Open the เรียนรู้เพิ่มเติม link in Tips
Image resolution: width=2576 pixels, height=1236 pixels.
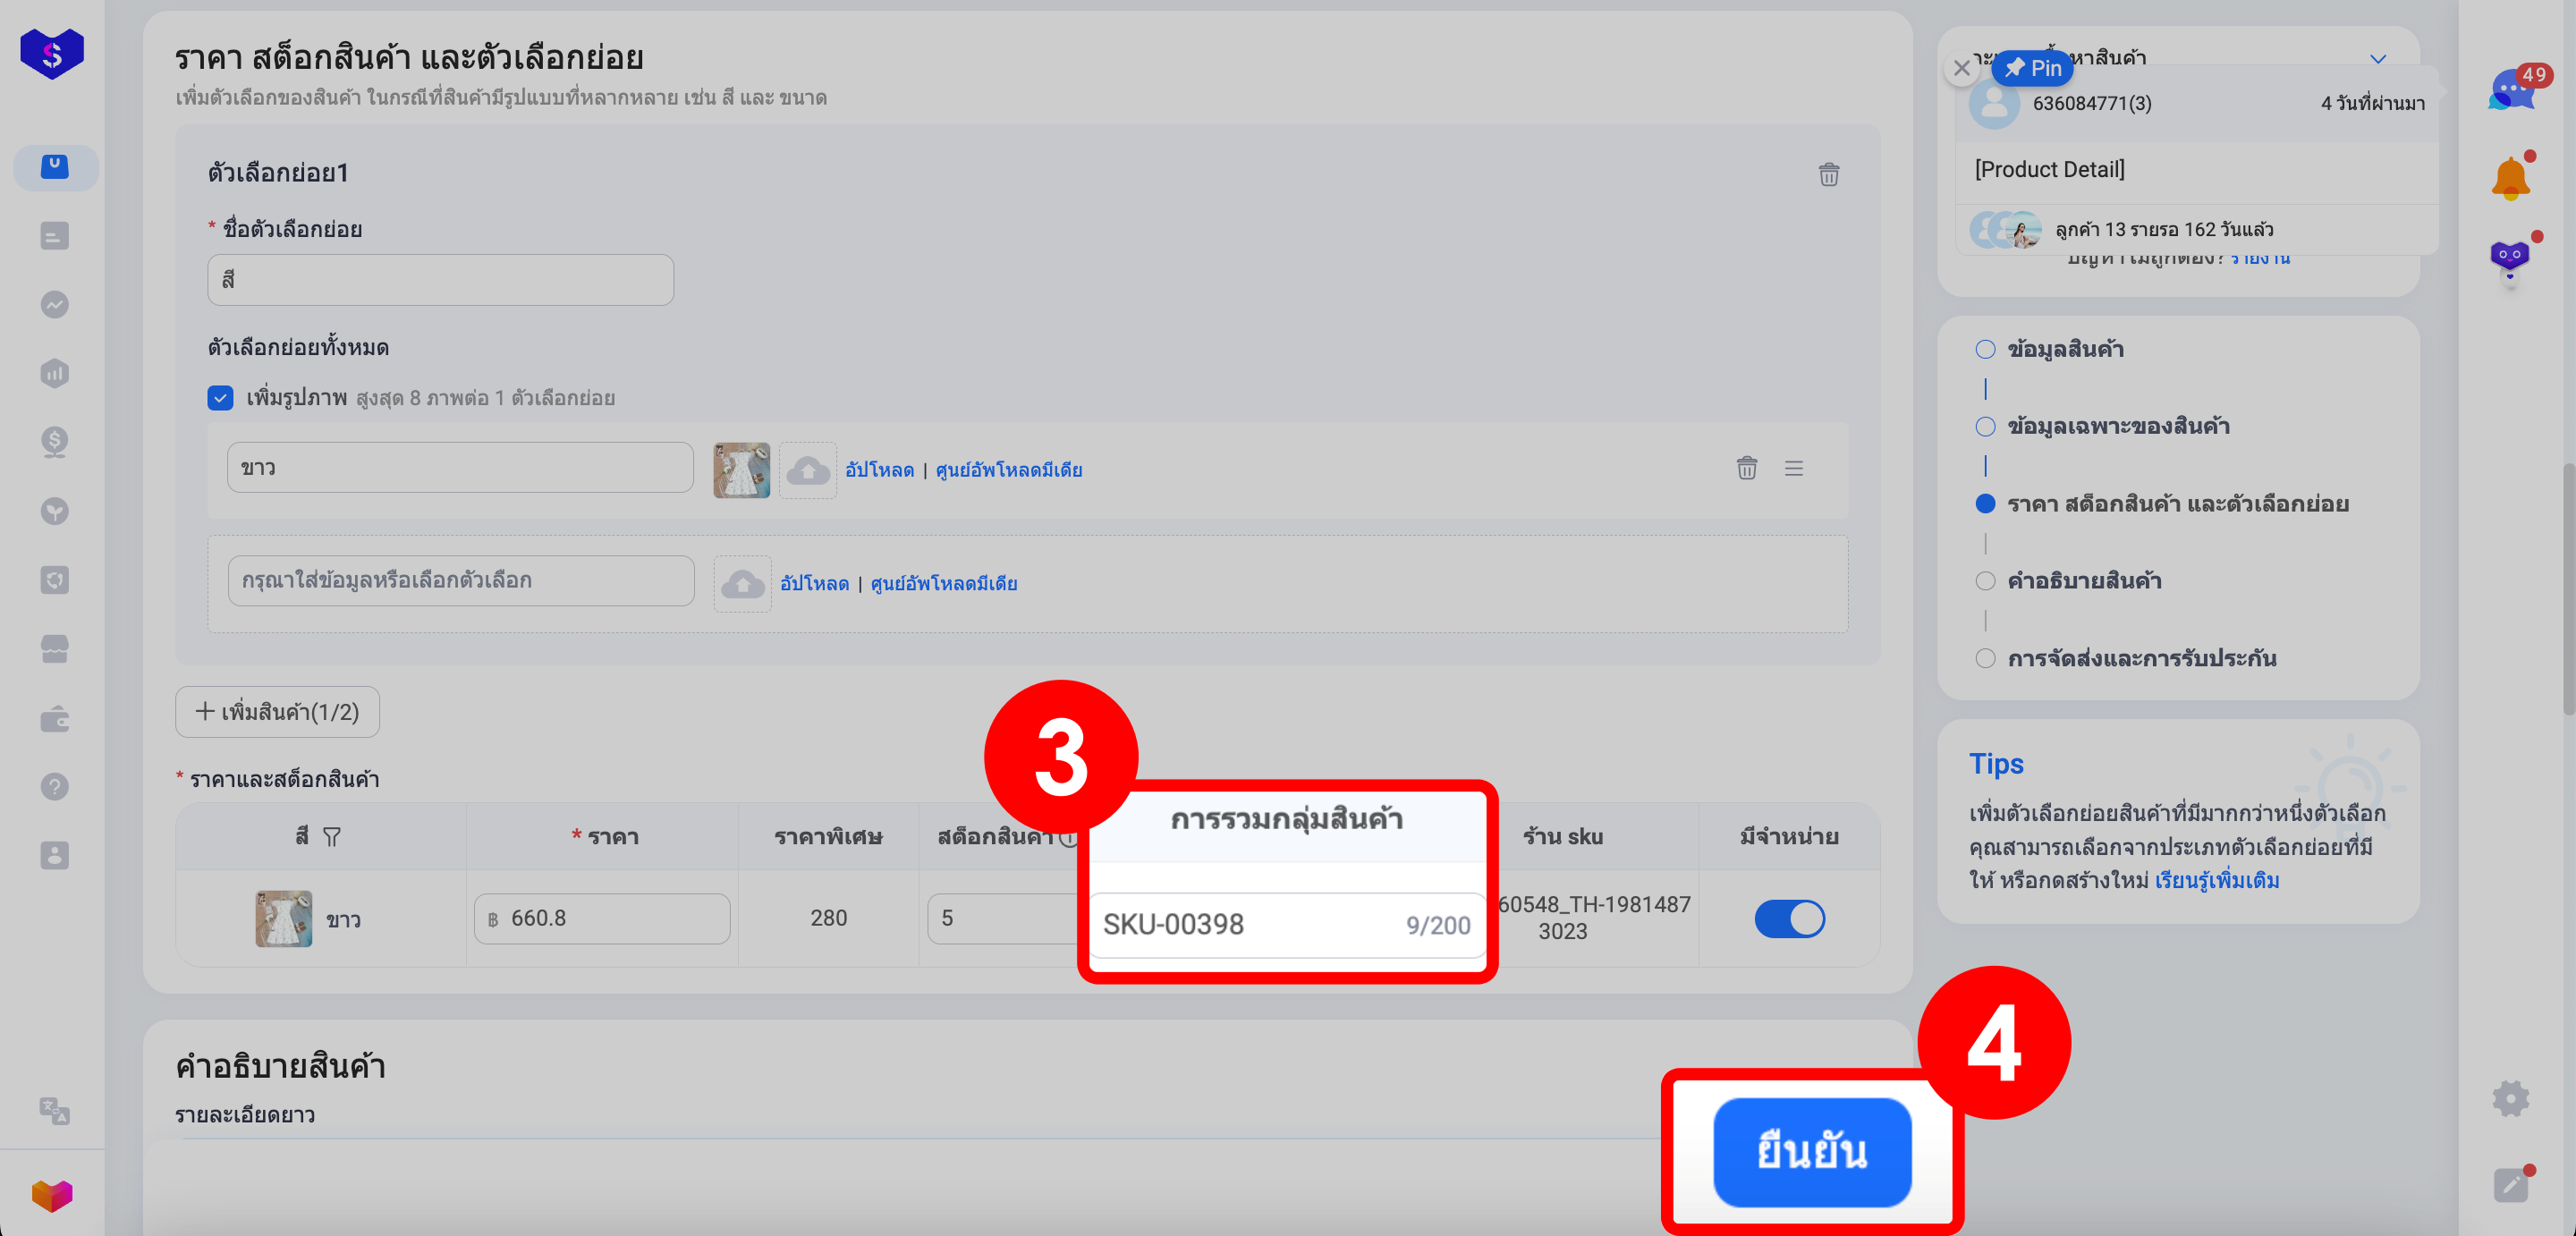pos(2216,880)
